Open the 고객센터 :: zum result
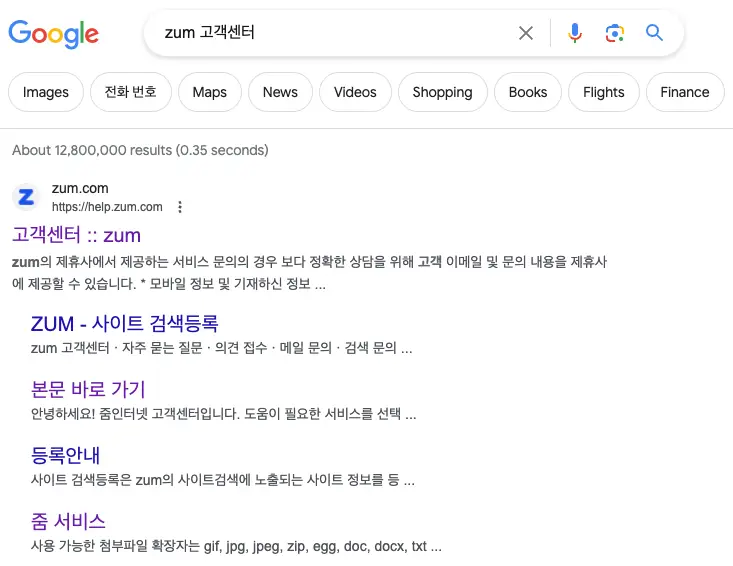Image resolution: width=733 pixels, height=566 pixels. (x=76, y=235)
